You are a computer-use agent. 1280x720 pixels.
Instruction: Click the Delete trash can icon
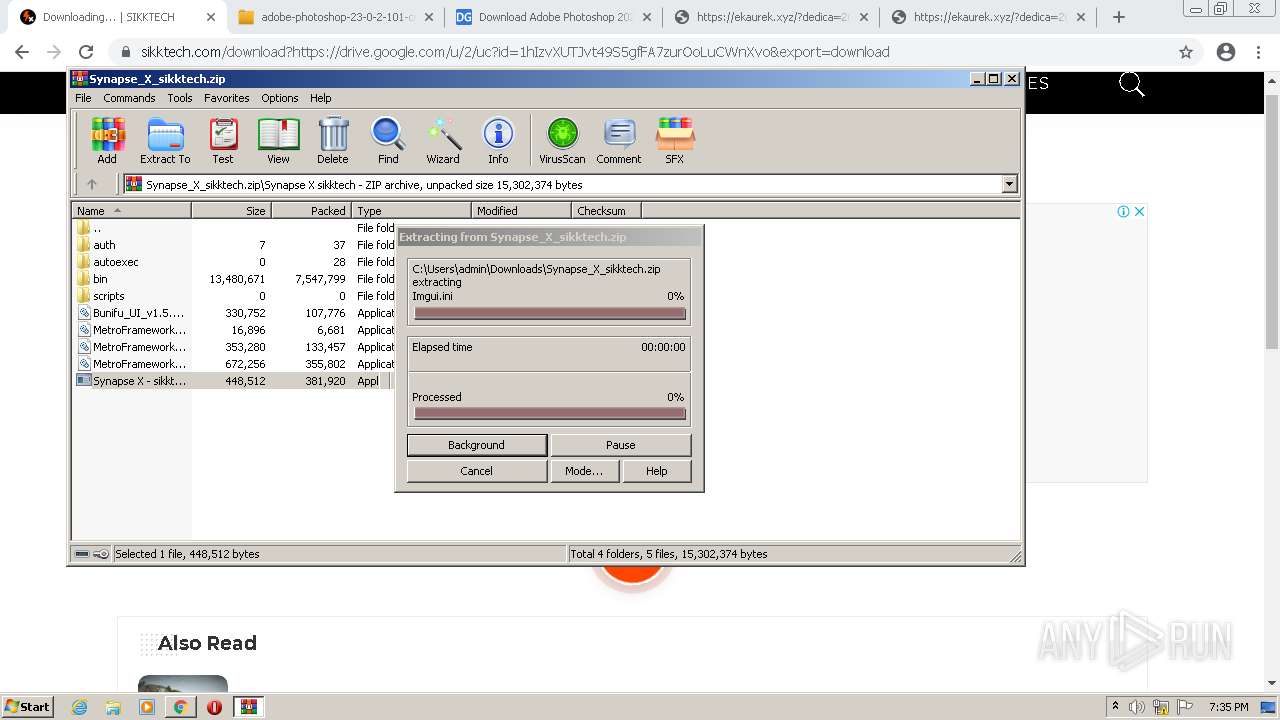[333, 140]
